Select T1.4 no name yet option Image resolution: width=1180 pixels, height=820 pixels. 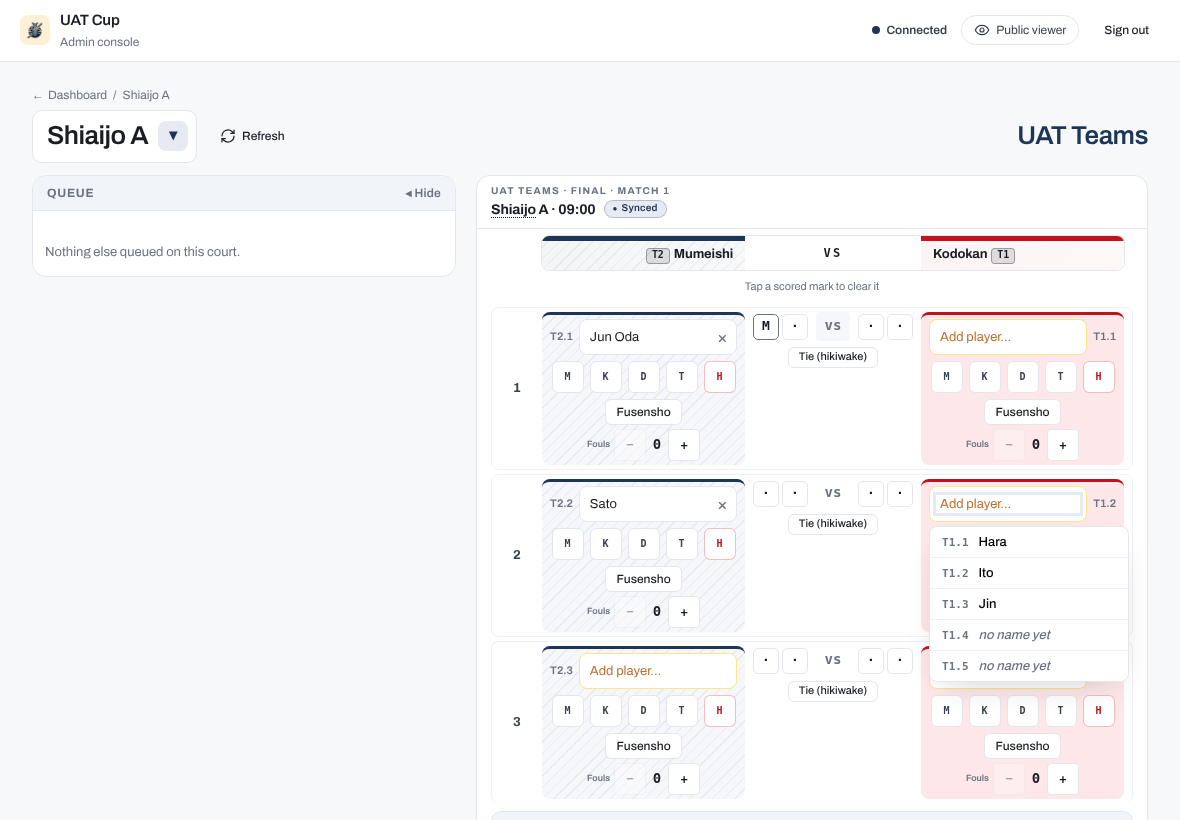click(1029, 635)
